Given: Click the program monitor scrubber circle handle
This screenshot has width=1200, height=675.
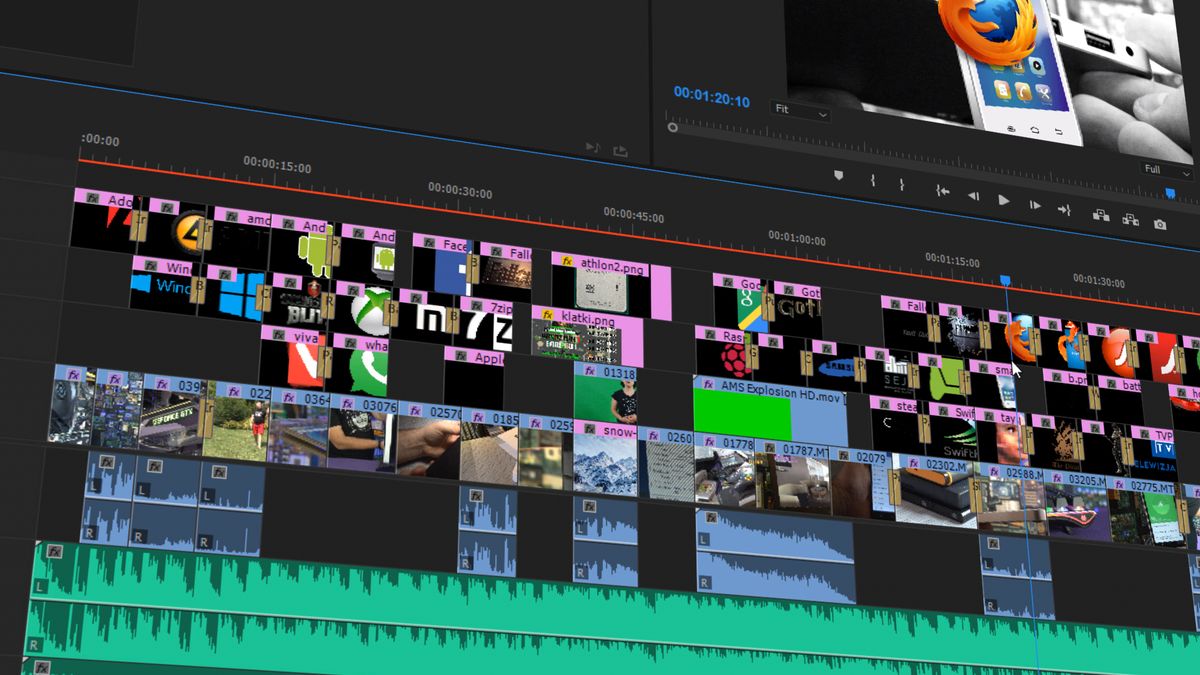Looking at the screenshot, I should coord(673,127).
